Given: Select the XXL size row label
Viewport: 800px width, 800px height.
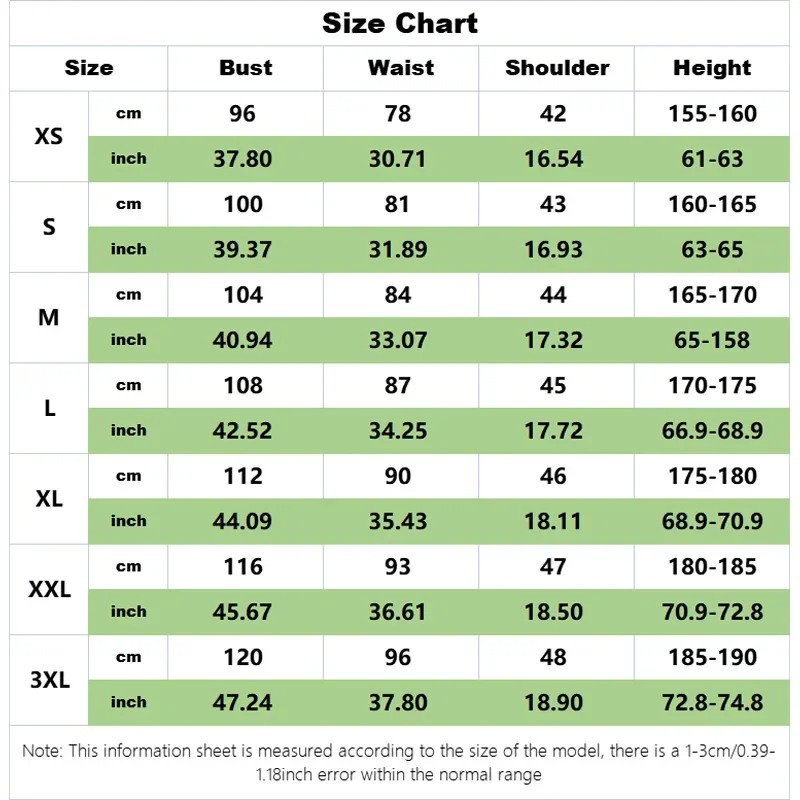Looking at the screenshot, I should 49,589.
